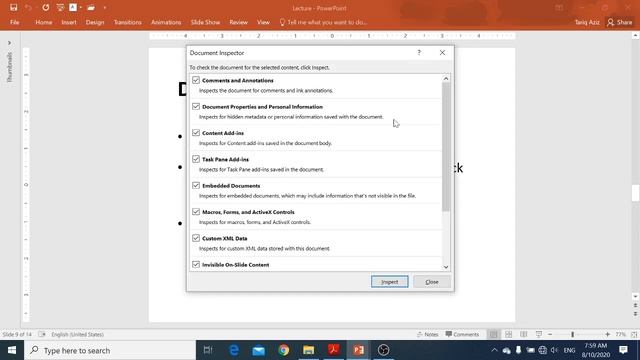Toggle the Invisible On-Slide Content checkbox
640x360 pixels.
[196, 264]
